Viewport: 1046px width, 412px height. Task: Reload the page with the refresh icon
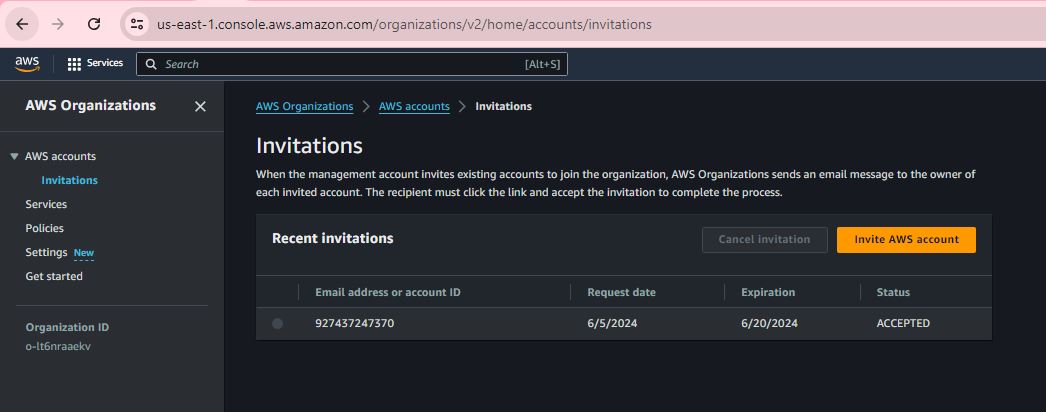(94, 24)
